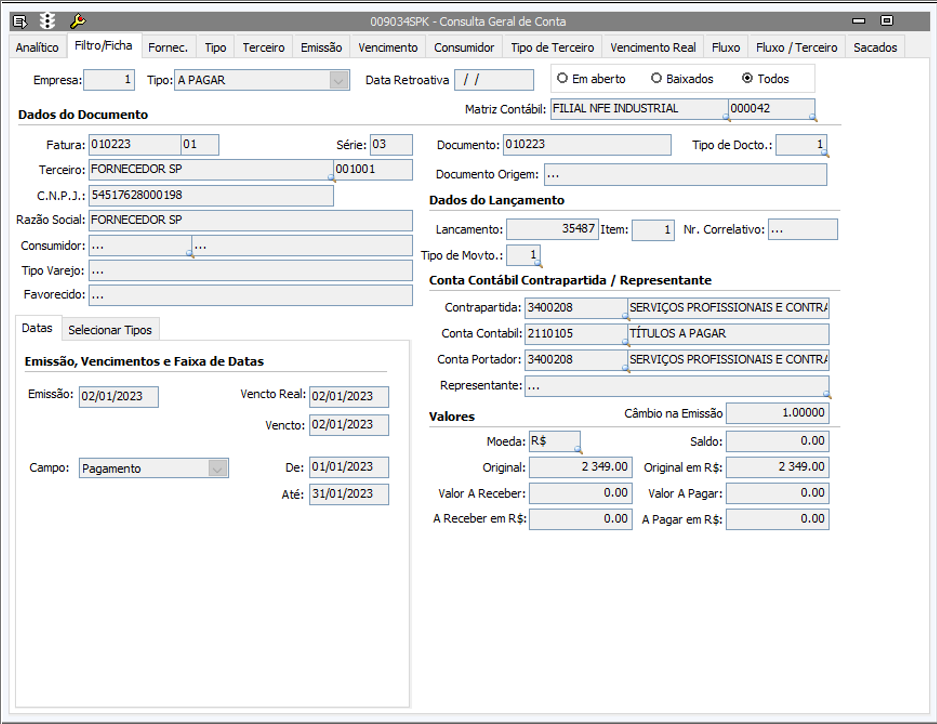This screenshot has height=724, width=937.
Task: Click the Fatura number field
Action: [134, 145]
